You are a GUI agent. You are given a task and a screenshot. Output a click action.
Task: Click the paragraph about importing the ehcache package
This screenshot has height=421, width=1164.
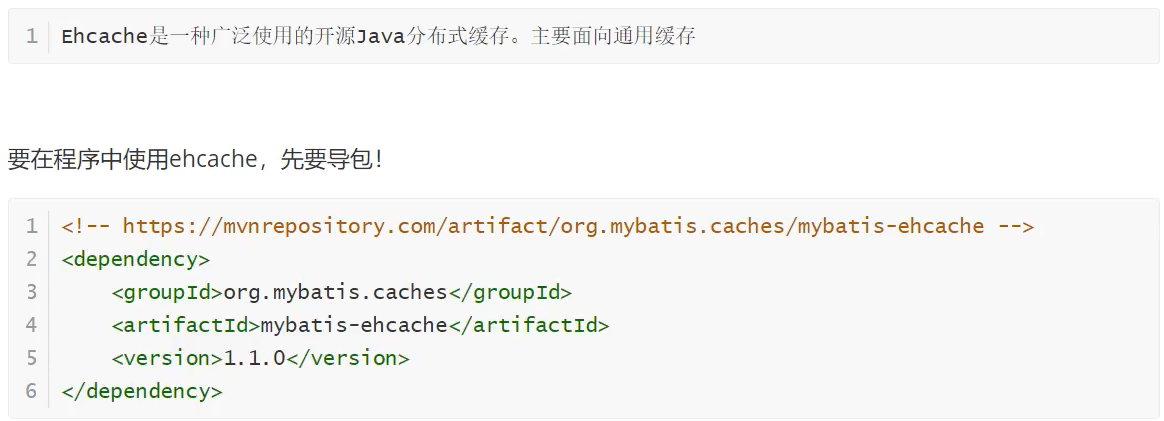point(196,159)
